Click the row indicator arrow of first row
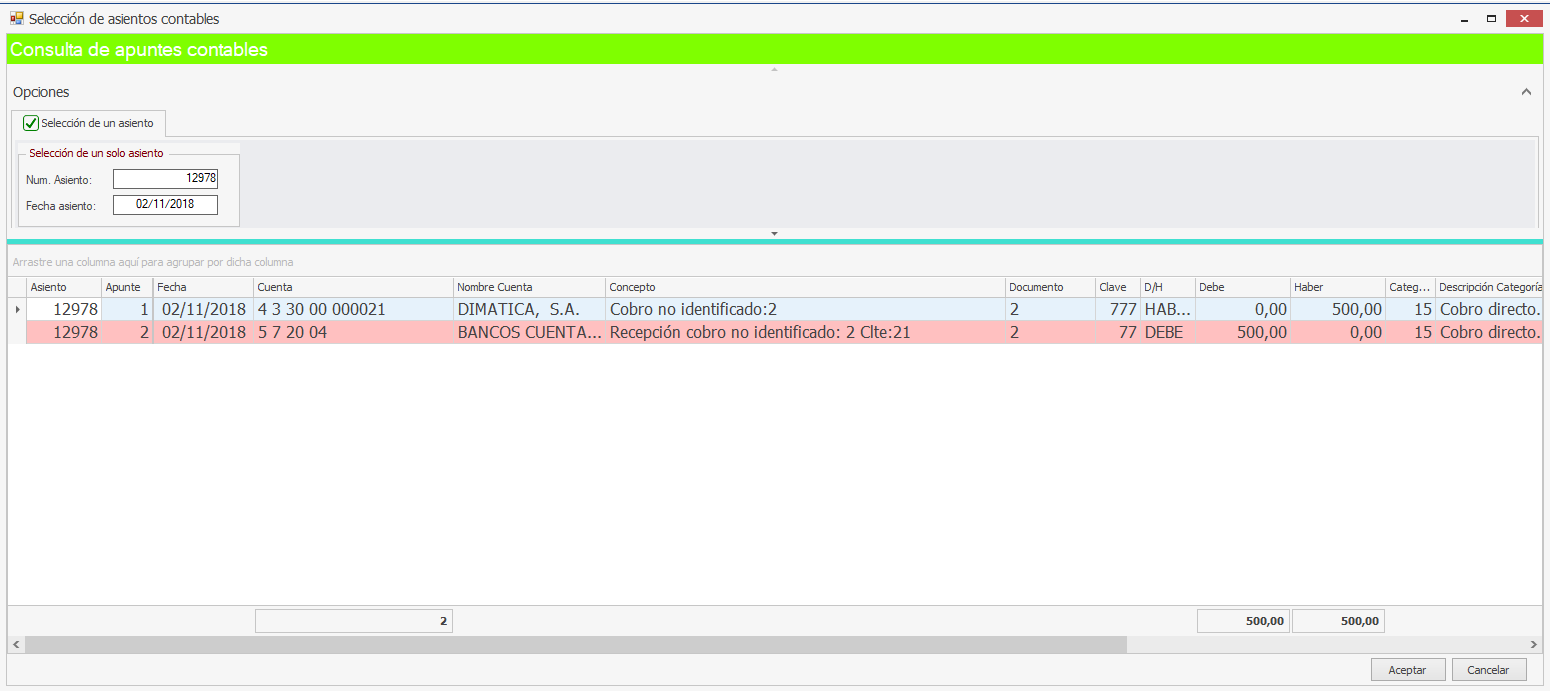 pos(16,310)
